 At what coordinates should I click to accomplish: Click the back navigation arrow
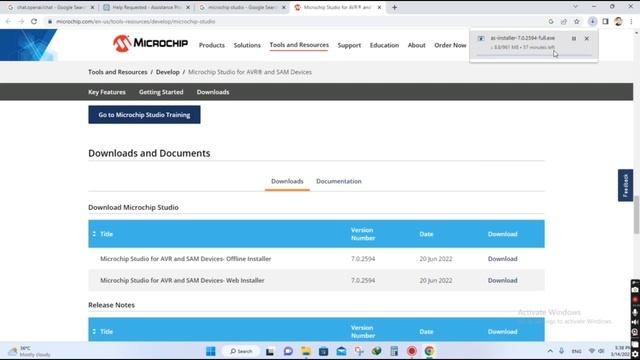coord(9,21)
